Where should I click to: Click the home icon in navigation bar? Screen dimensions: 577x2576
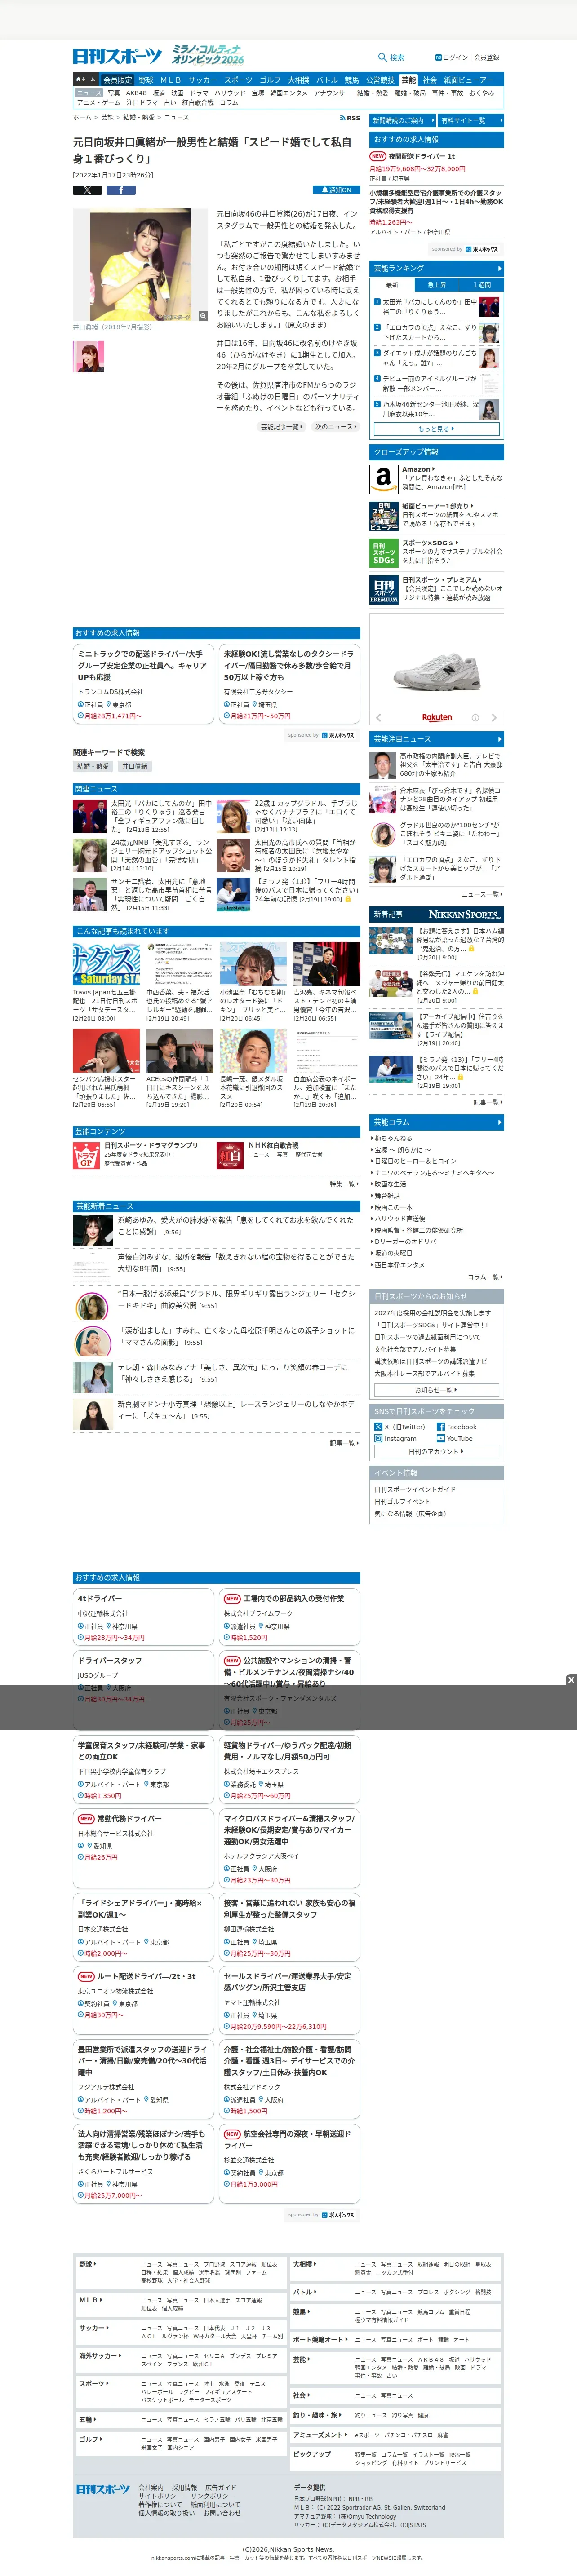(79, 79)
